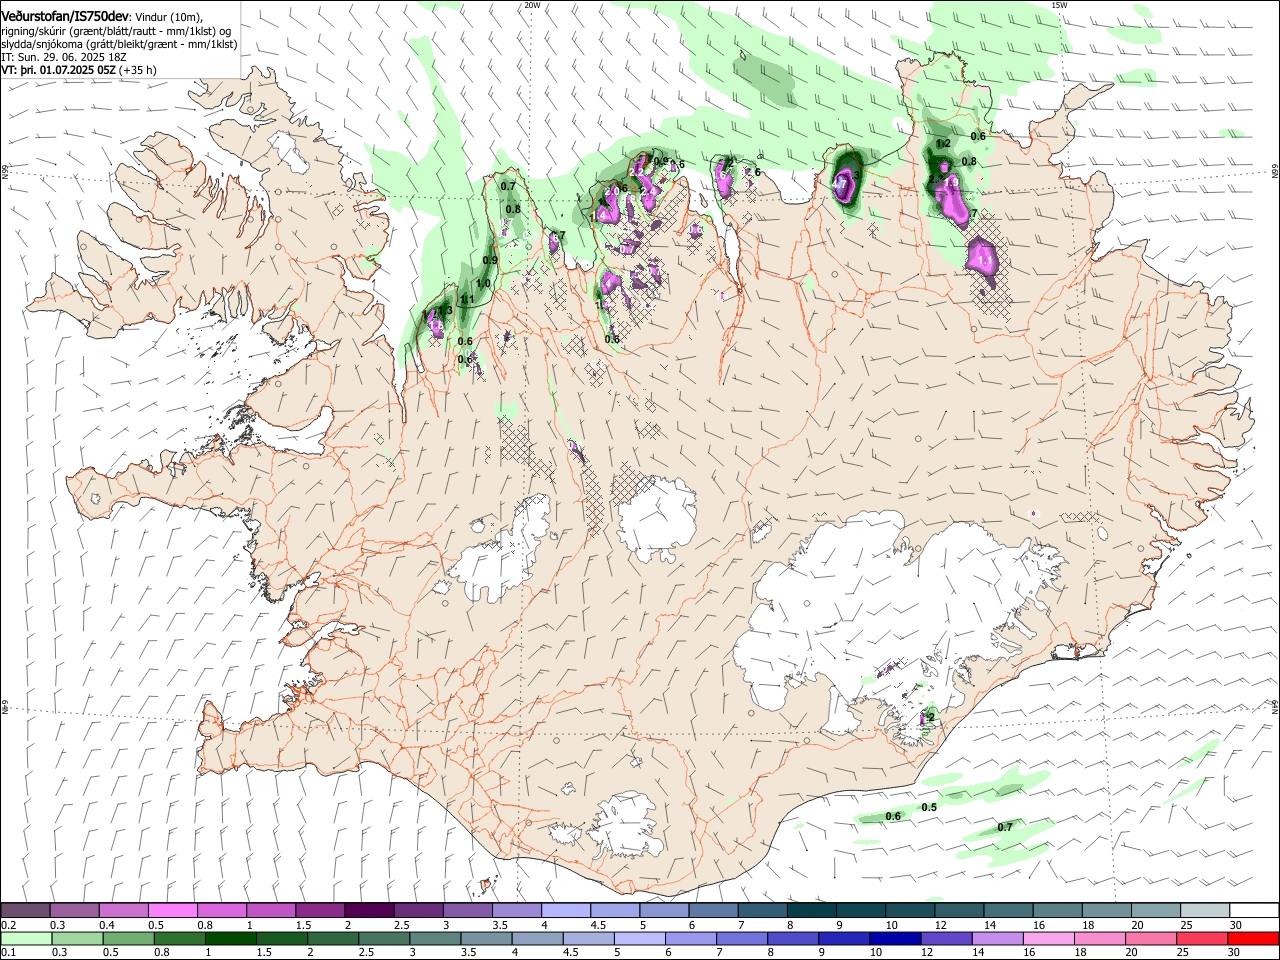This screenshot has width=1280, height=960.
Task: Select the deep navy 10–12 rain swatch
Action: pos(893,938)
